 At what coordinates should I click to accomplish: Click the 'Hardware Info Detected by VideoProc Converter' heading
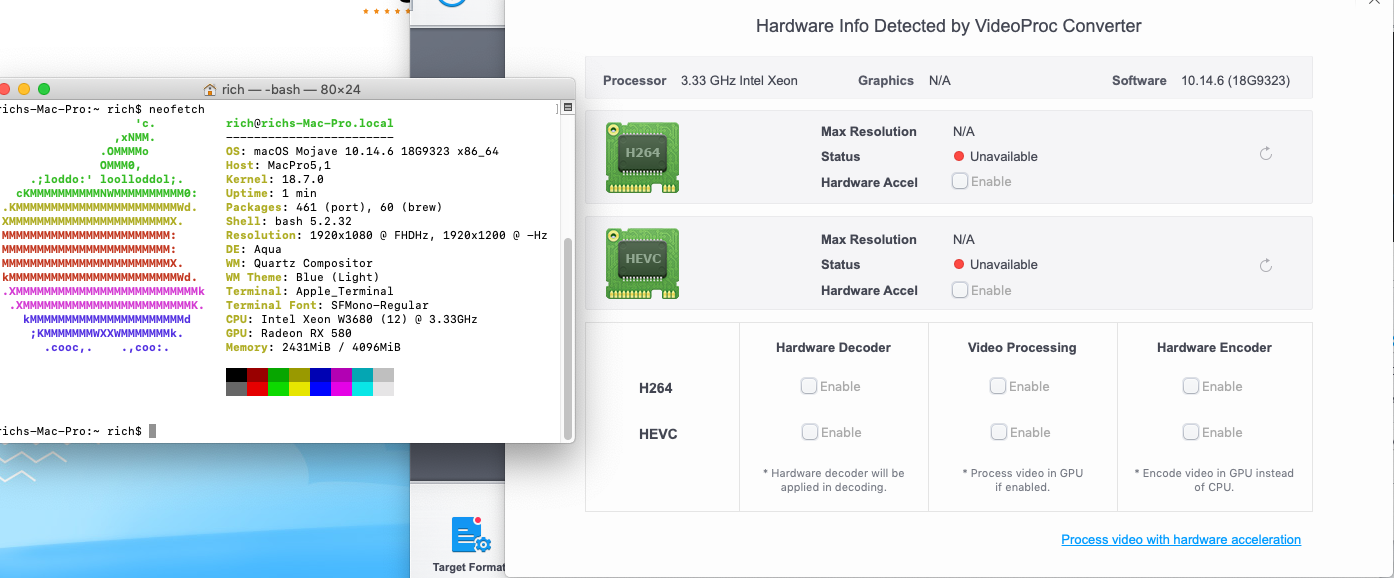click(x=948, y=26)
